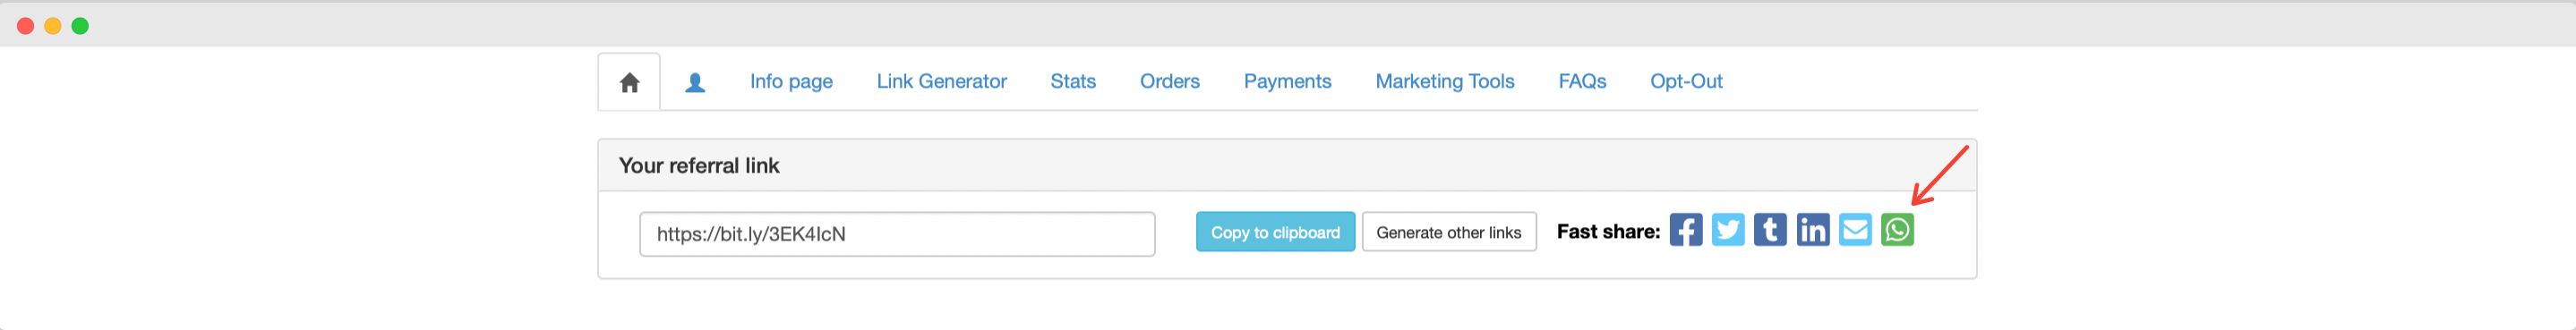View the Orders tab
Image resolution: width=2576 pixels, height=330 pixels.
point(1169,82)
